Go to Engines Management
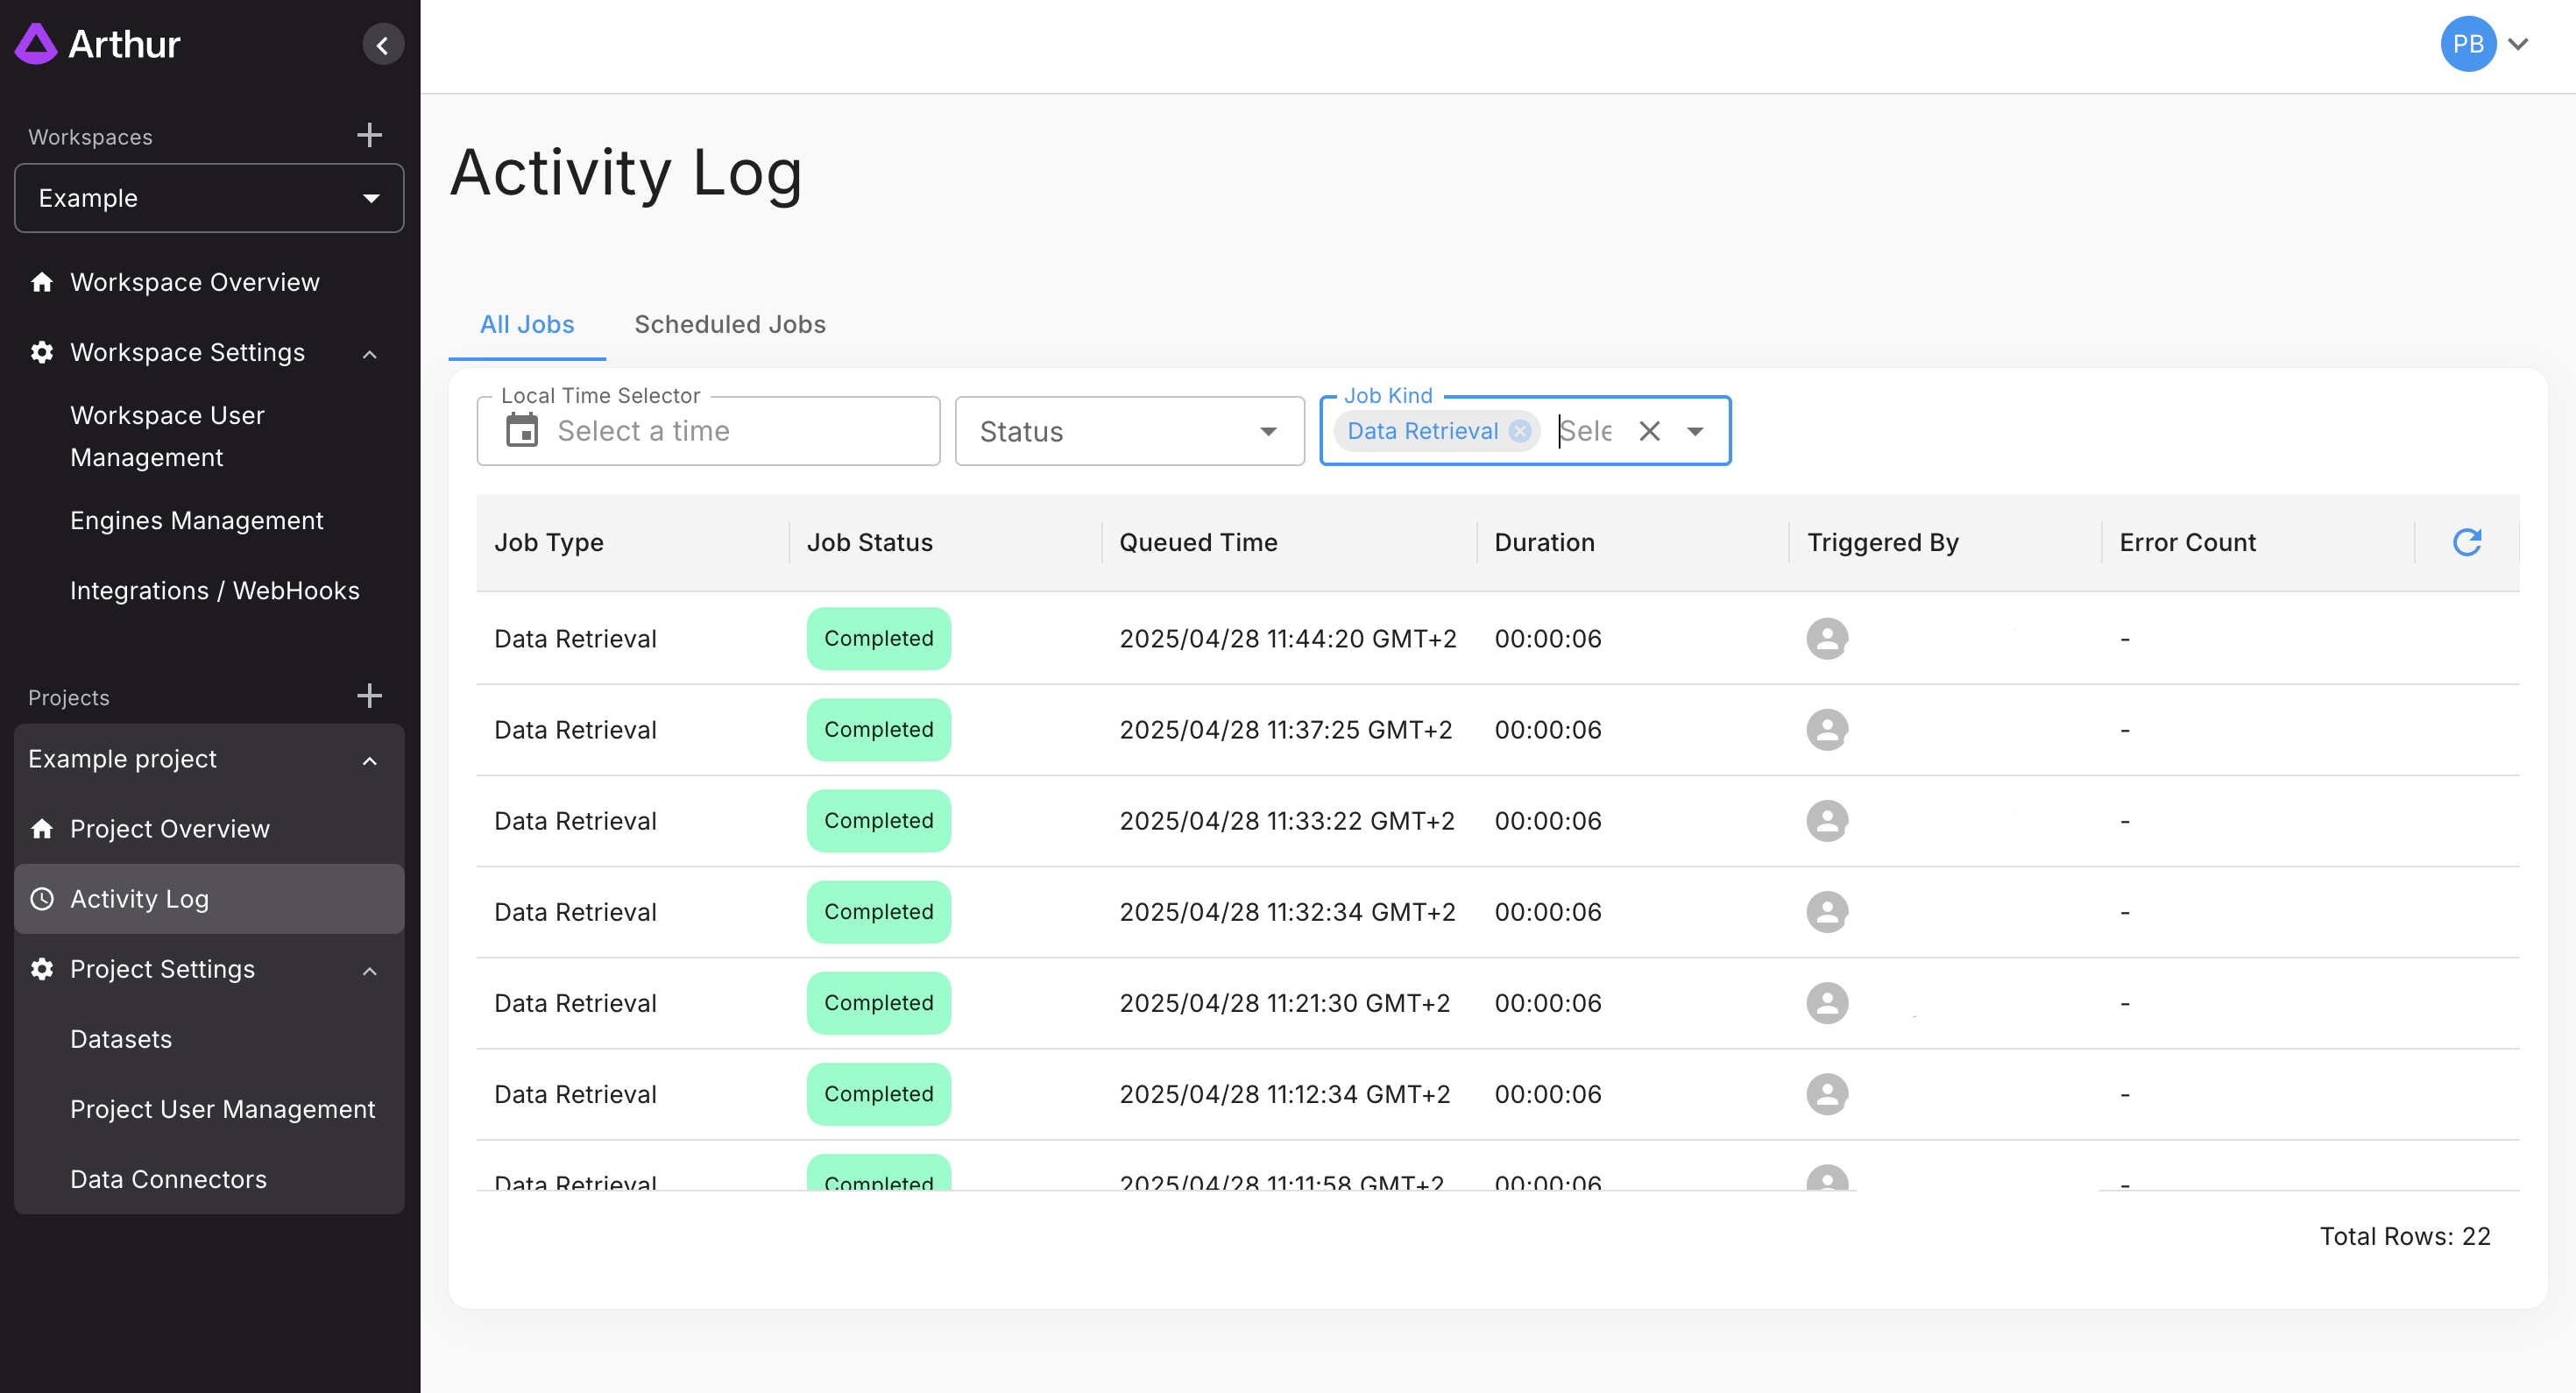The width and height of the screenshot is (2576, 1393). point(196,520)
